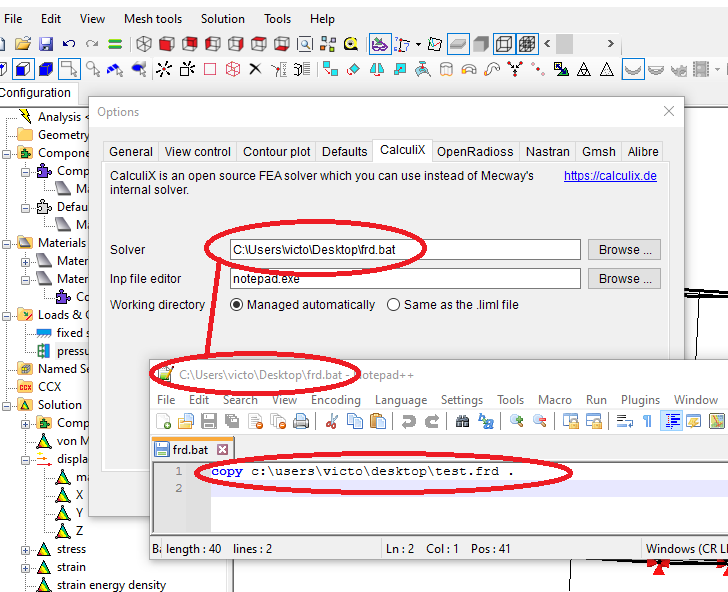Image resolution: width=728 pixels, height=592 pixels.
Task: Open the Mesh tools menu
Action: click(153, 19)
